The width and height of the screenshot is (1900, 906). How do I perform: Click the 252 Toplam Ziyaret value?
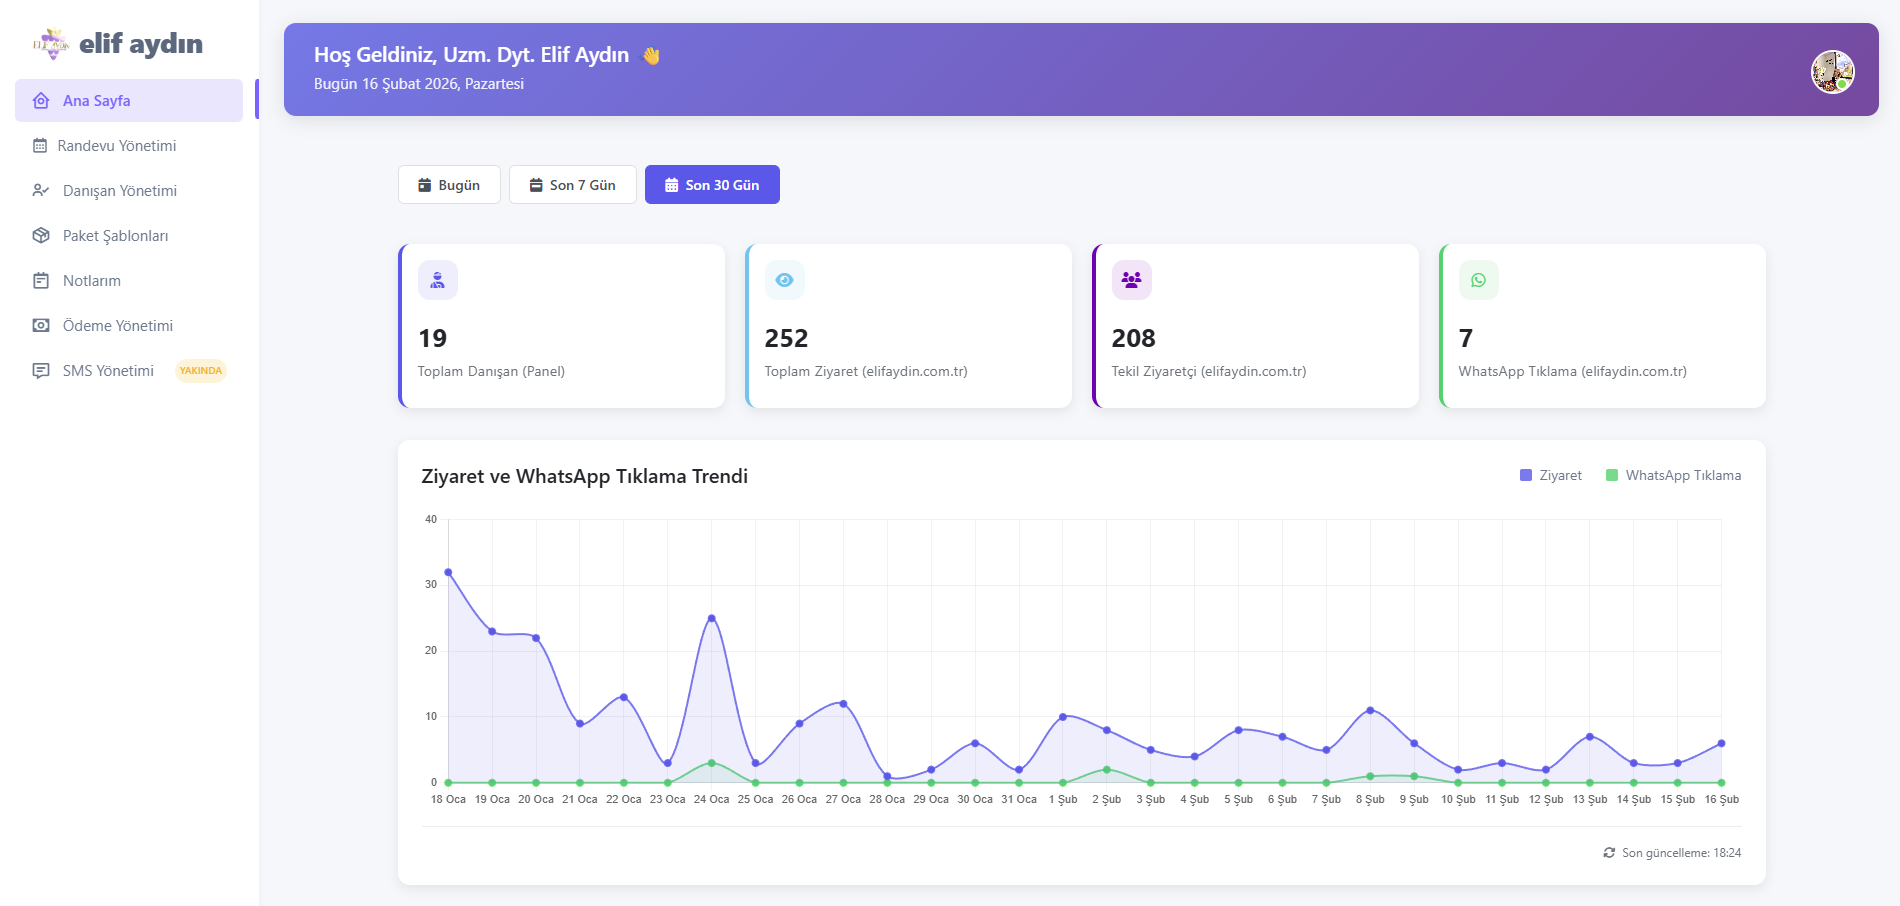tap(786, 339)
